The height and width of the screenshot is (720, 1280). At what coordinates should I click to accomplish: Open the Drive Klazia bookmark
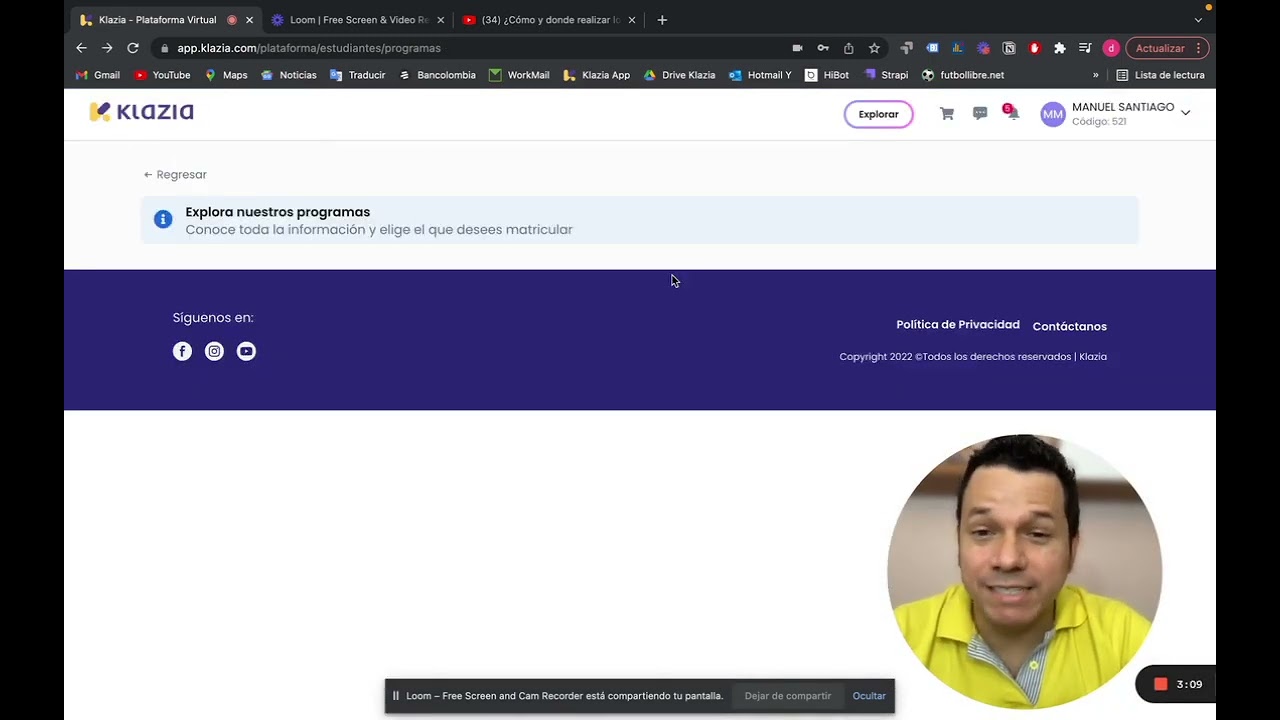(679, 75)
